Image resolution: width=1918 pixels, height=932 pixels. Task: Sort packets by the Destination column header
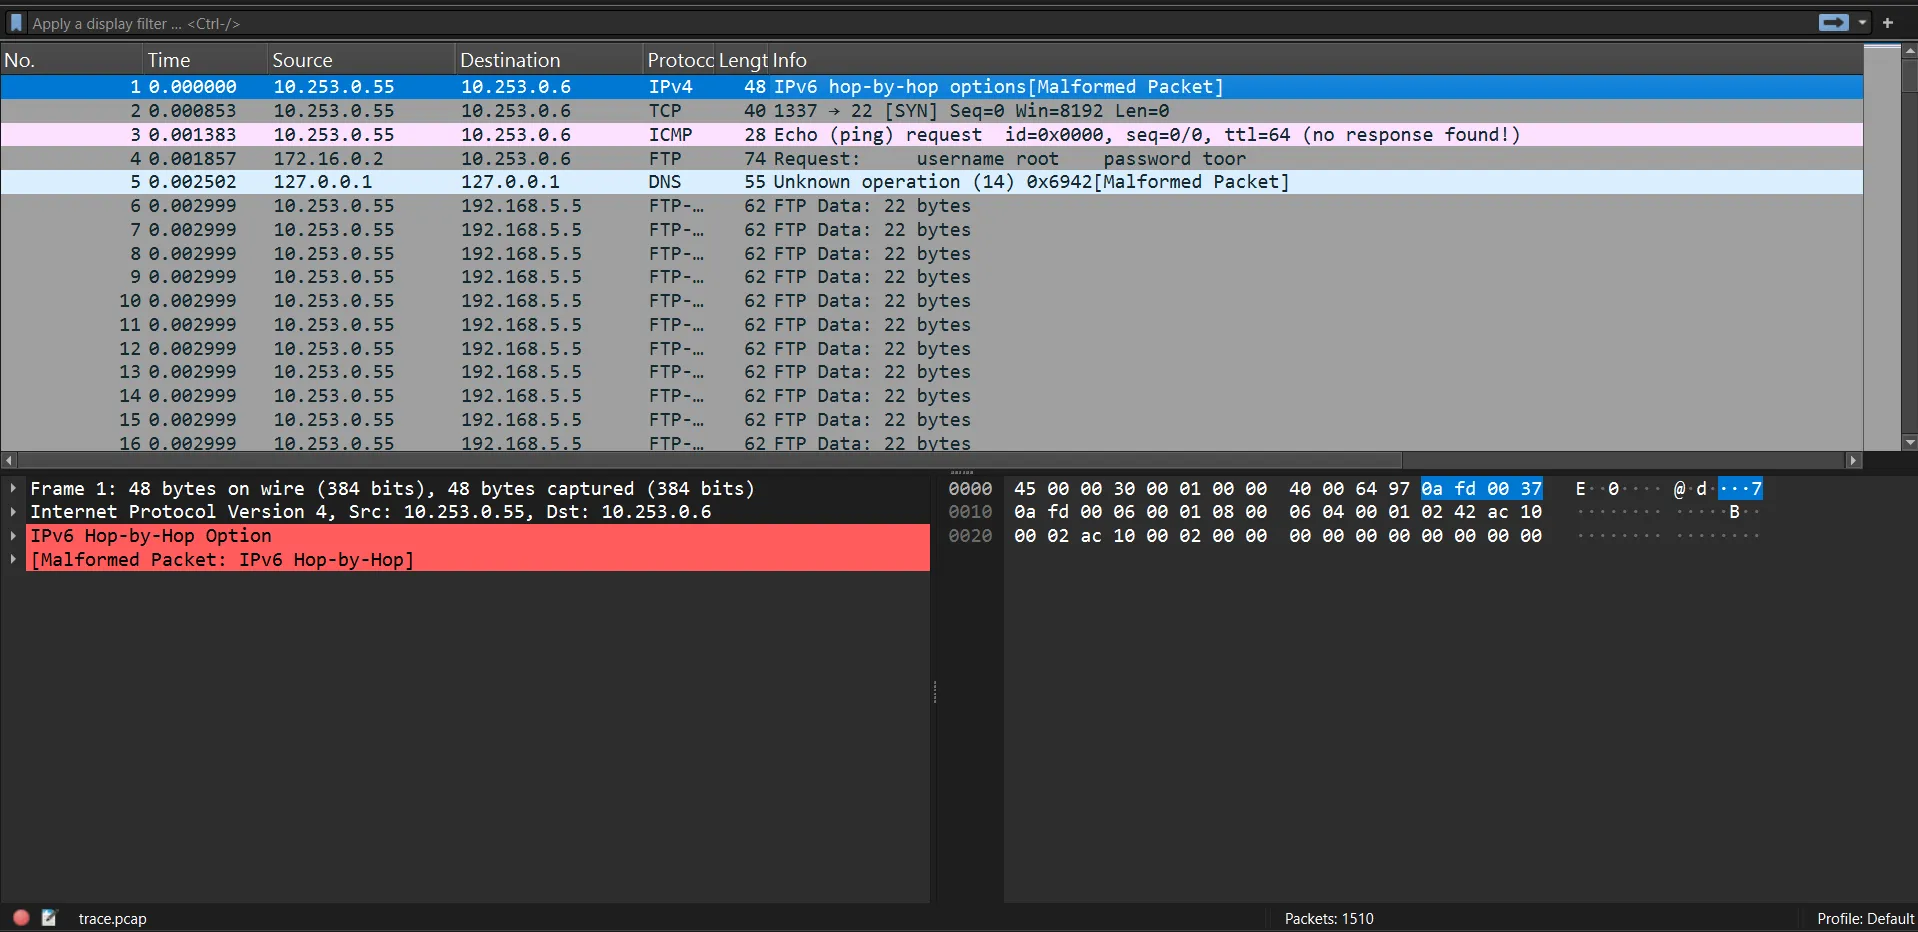pyautogui.click(x=510, y=60)
